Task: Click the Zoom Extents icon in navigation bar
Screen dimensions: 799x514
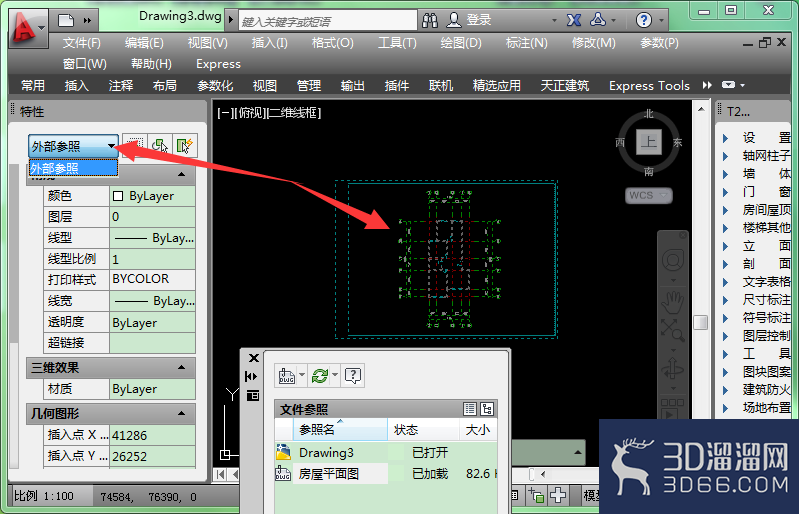Action: [673, 330]
